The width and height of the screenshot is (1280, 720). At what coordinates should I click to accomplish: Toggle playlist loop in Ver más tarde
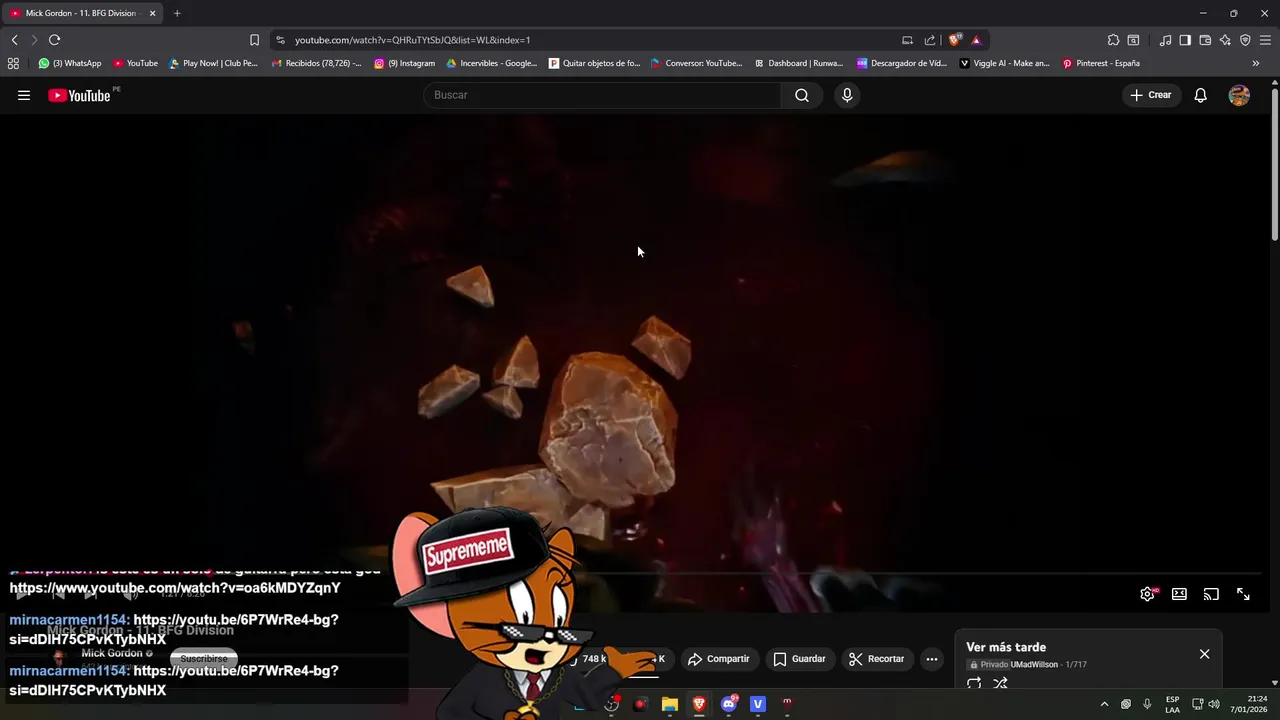[x=974, y=684]
